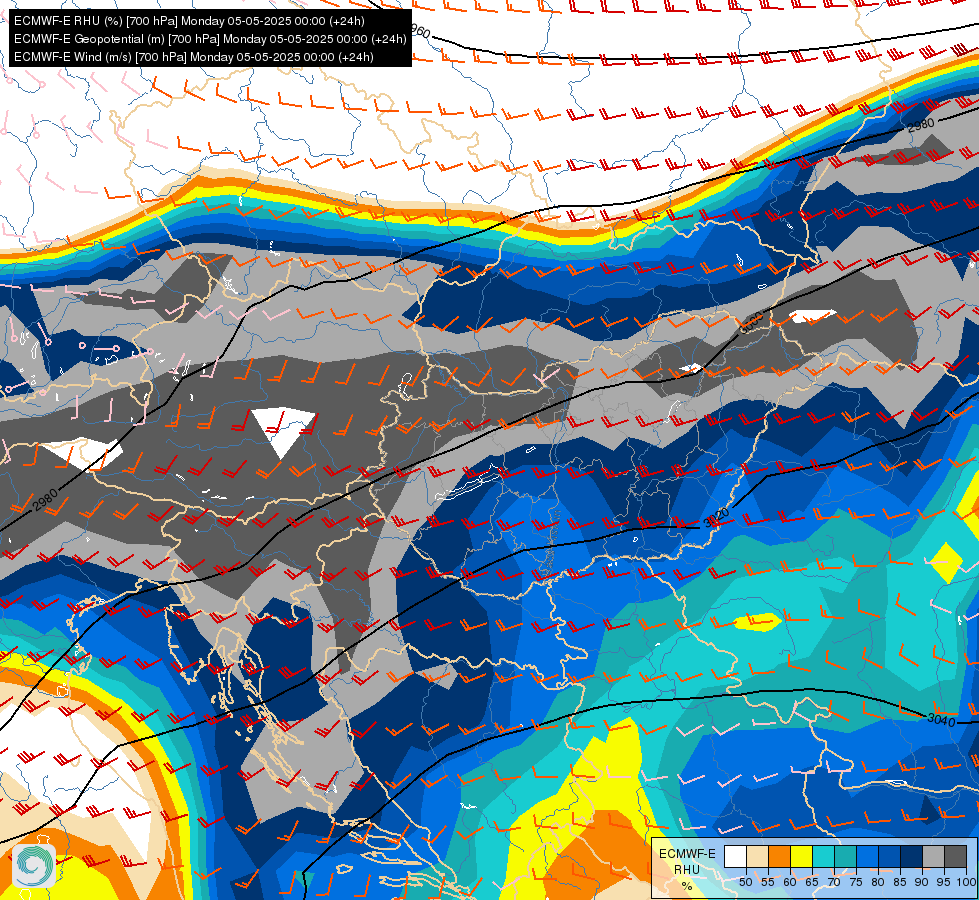This screenshot has width=979, height=900.
Task: Click the legend value 80
Action: 878,882
